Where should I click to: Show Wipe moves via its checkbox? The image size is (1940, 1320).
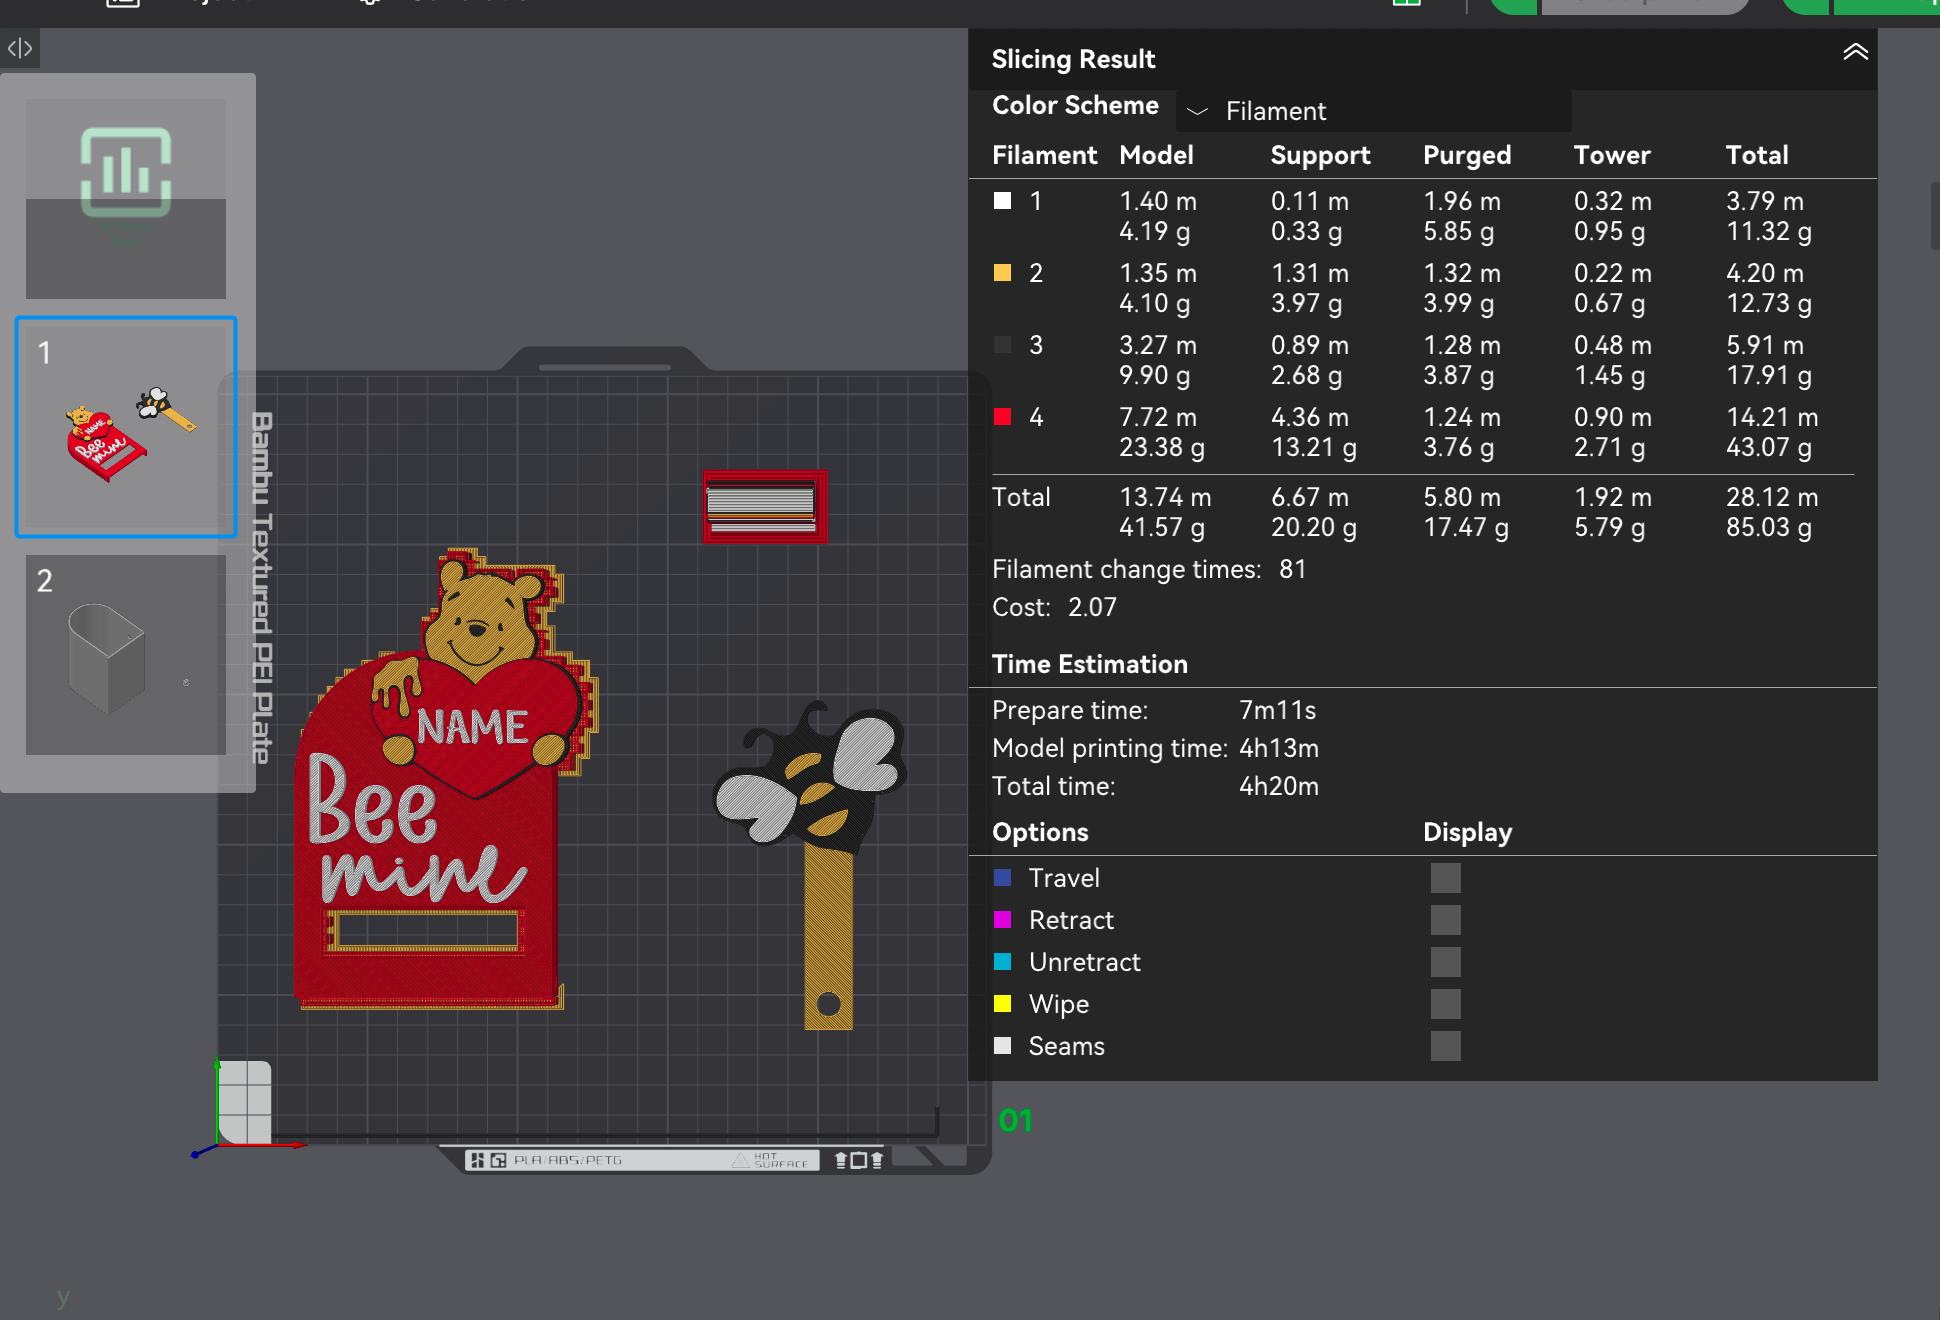click(x=1445, y=1004)
